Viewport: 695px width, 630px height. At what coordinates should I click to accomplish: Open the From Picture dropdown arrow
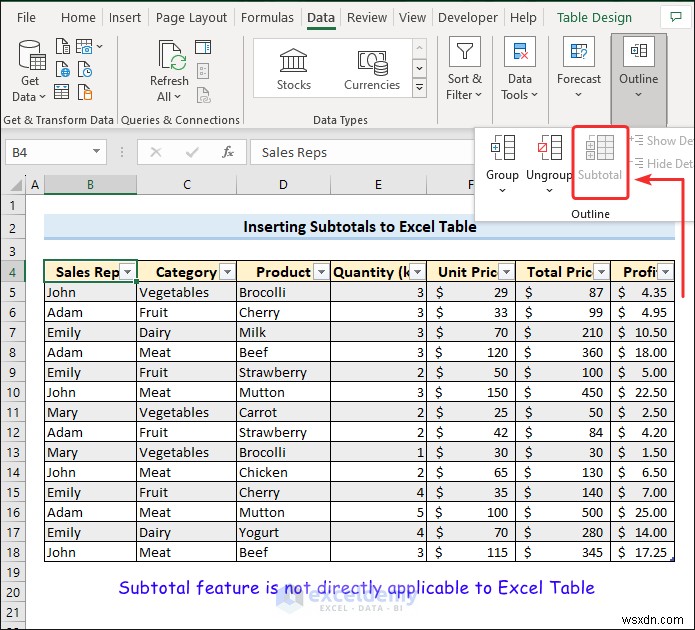pos(100,46)
